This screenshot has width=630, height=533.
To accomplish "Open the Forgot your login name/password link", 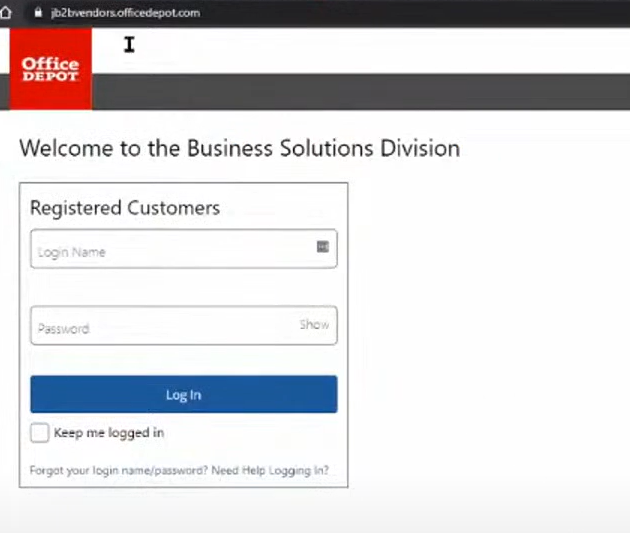I will (x=119, y=470).
